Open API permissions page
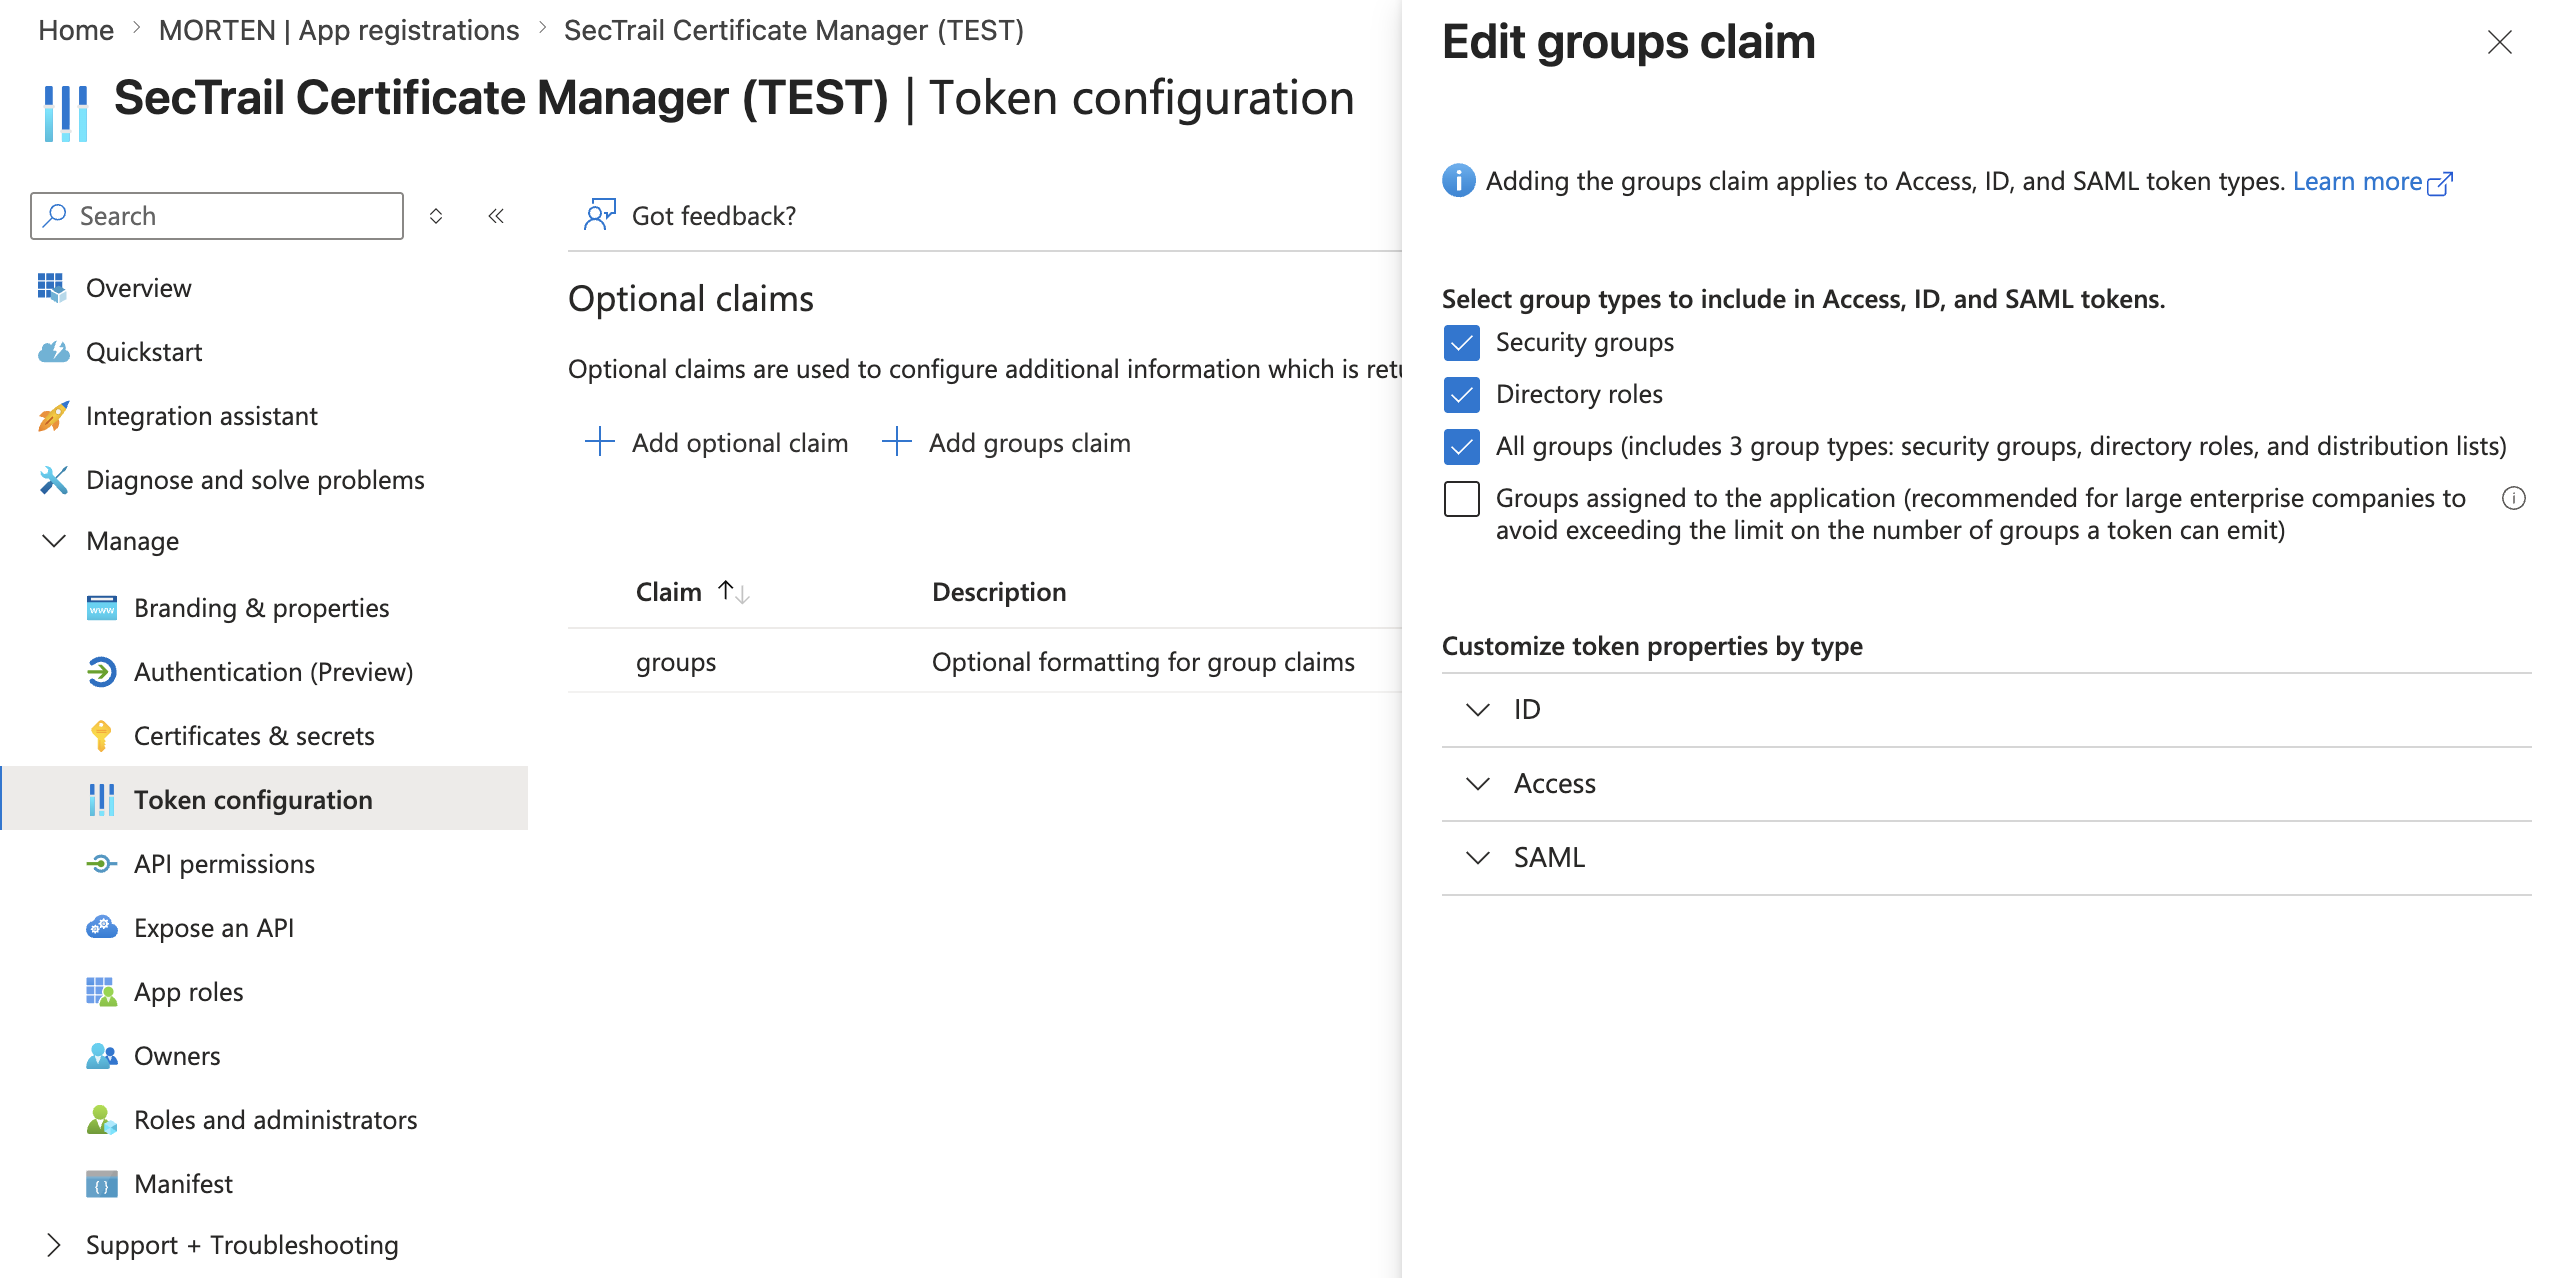This screenshot has height=1278, width=2572. pyautogui.click(x=224, y=864)
